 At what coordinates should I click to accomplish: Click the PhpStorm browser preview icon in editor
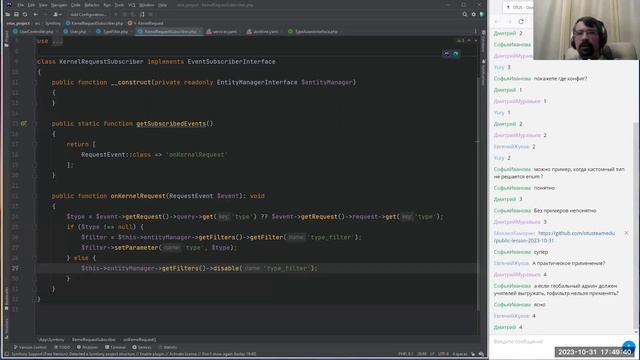[x=447, y=54]
